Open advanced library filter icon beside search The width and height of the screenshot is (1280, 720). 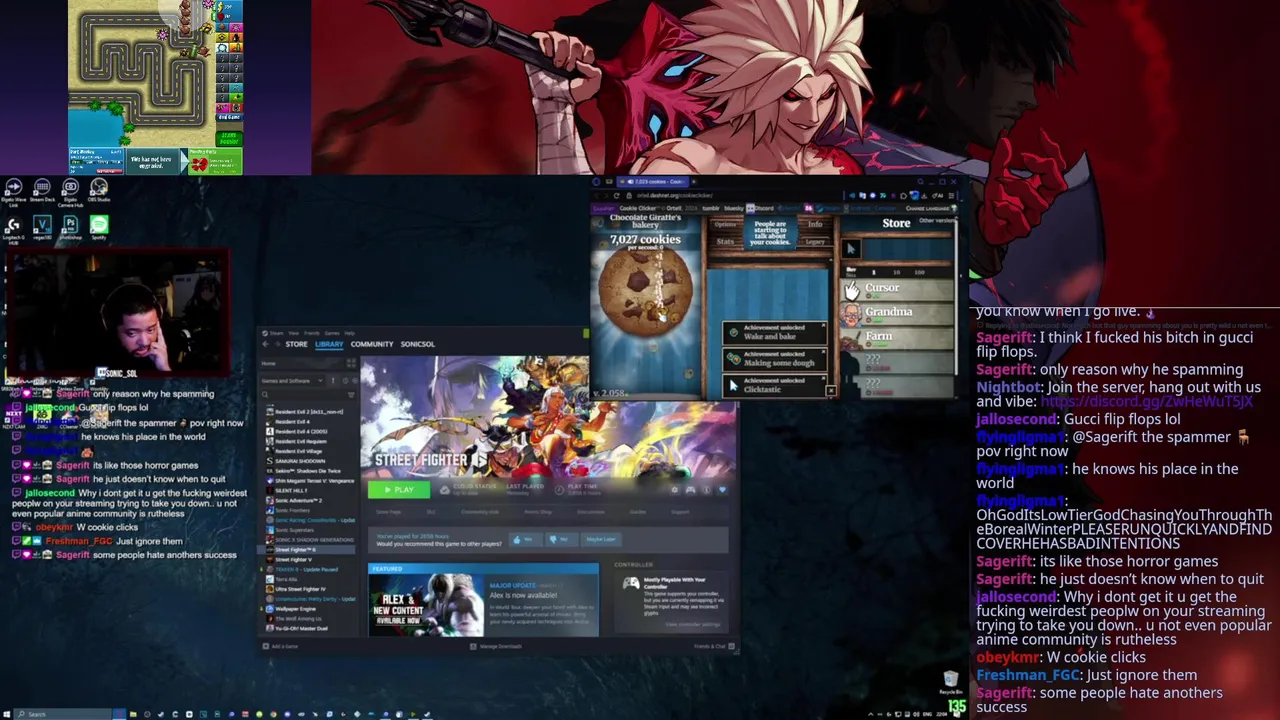[352, 395]
